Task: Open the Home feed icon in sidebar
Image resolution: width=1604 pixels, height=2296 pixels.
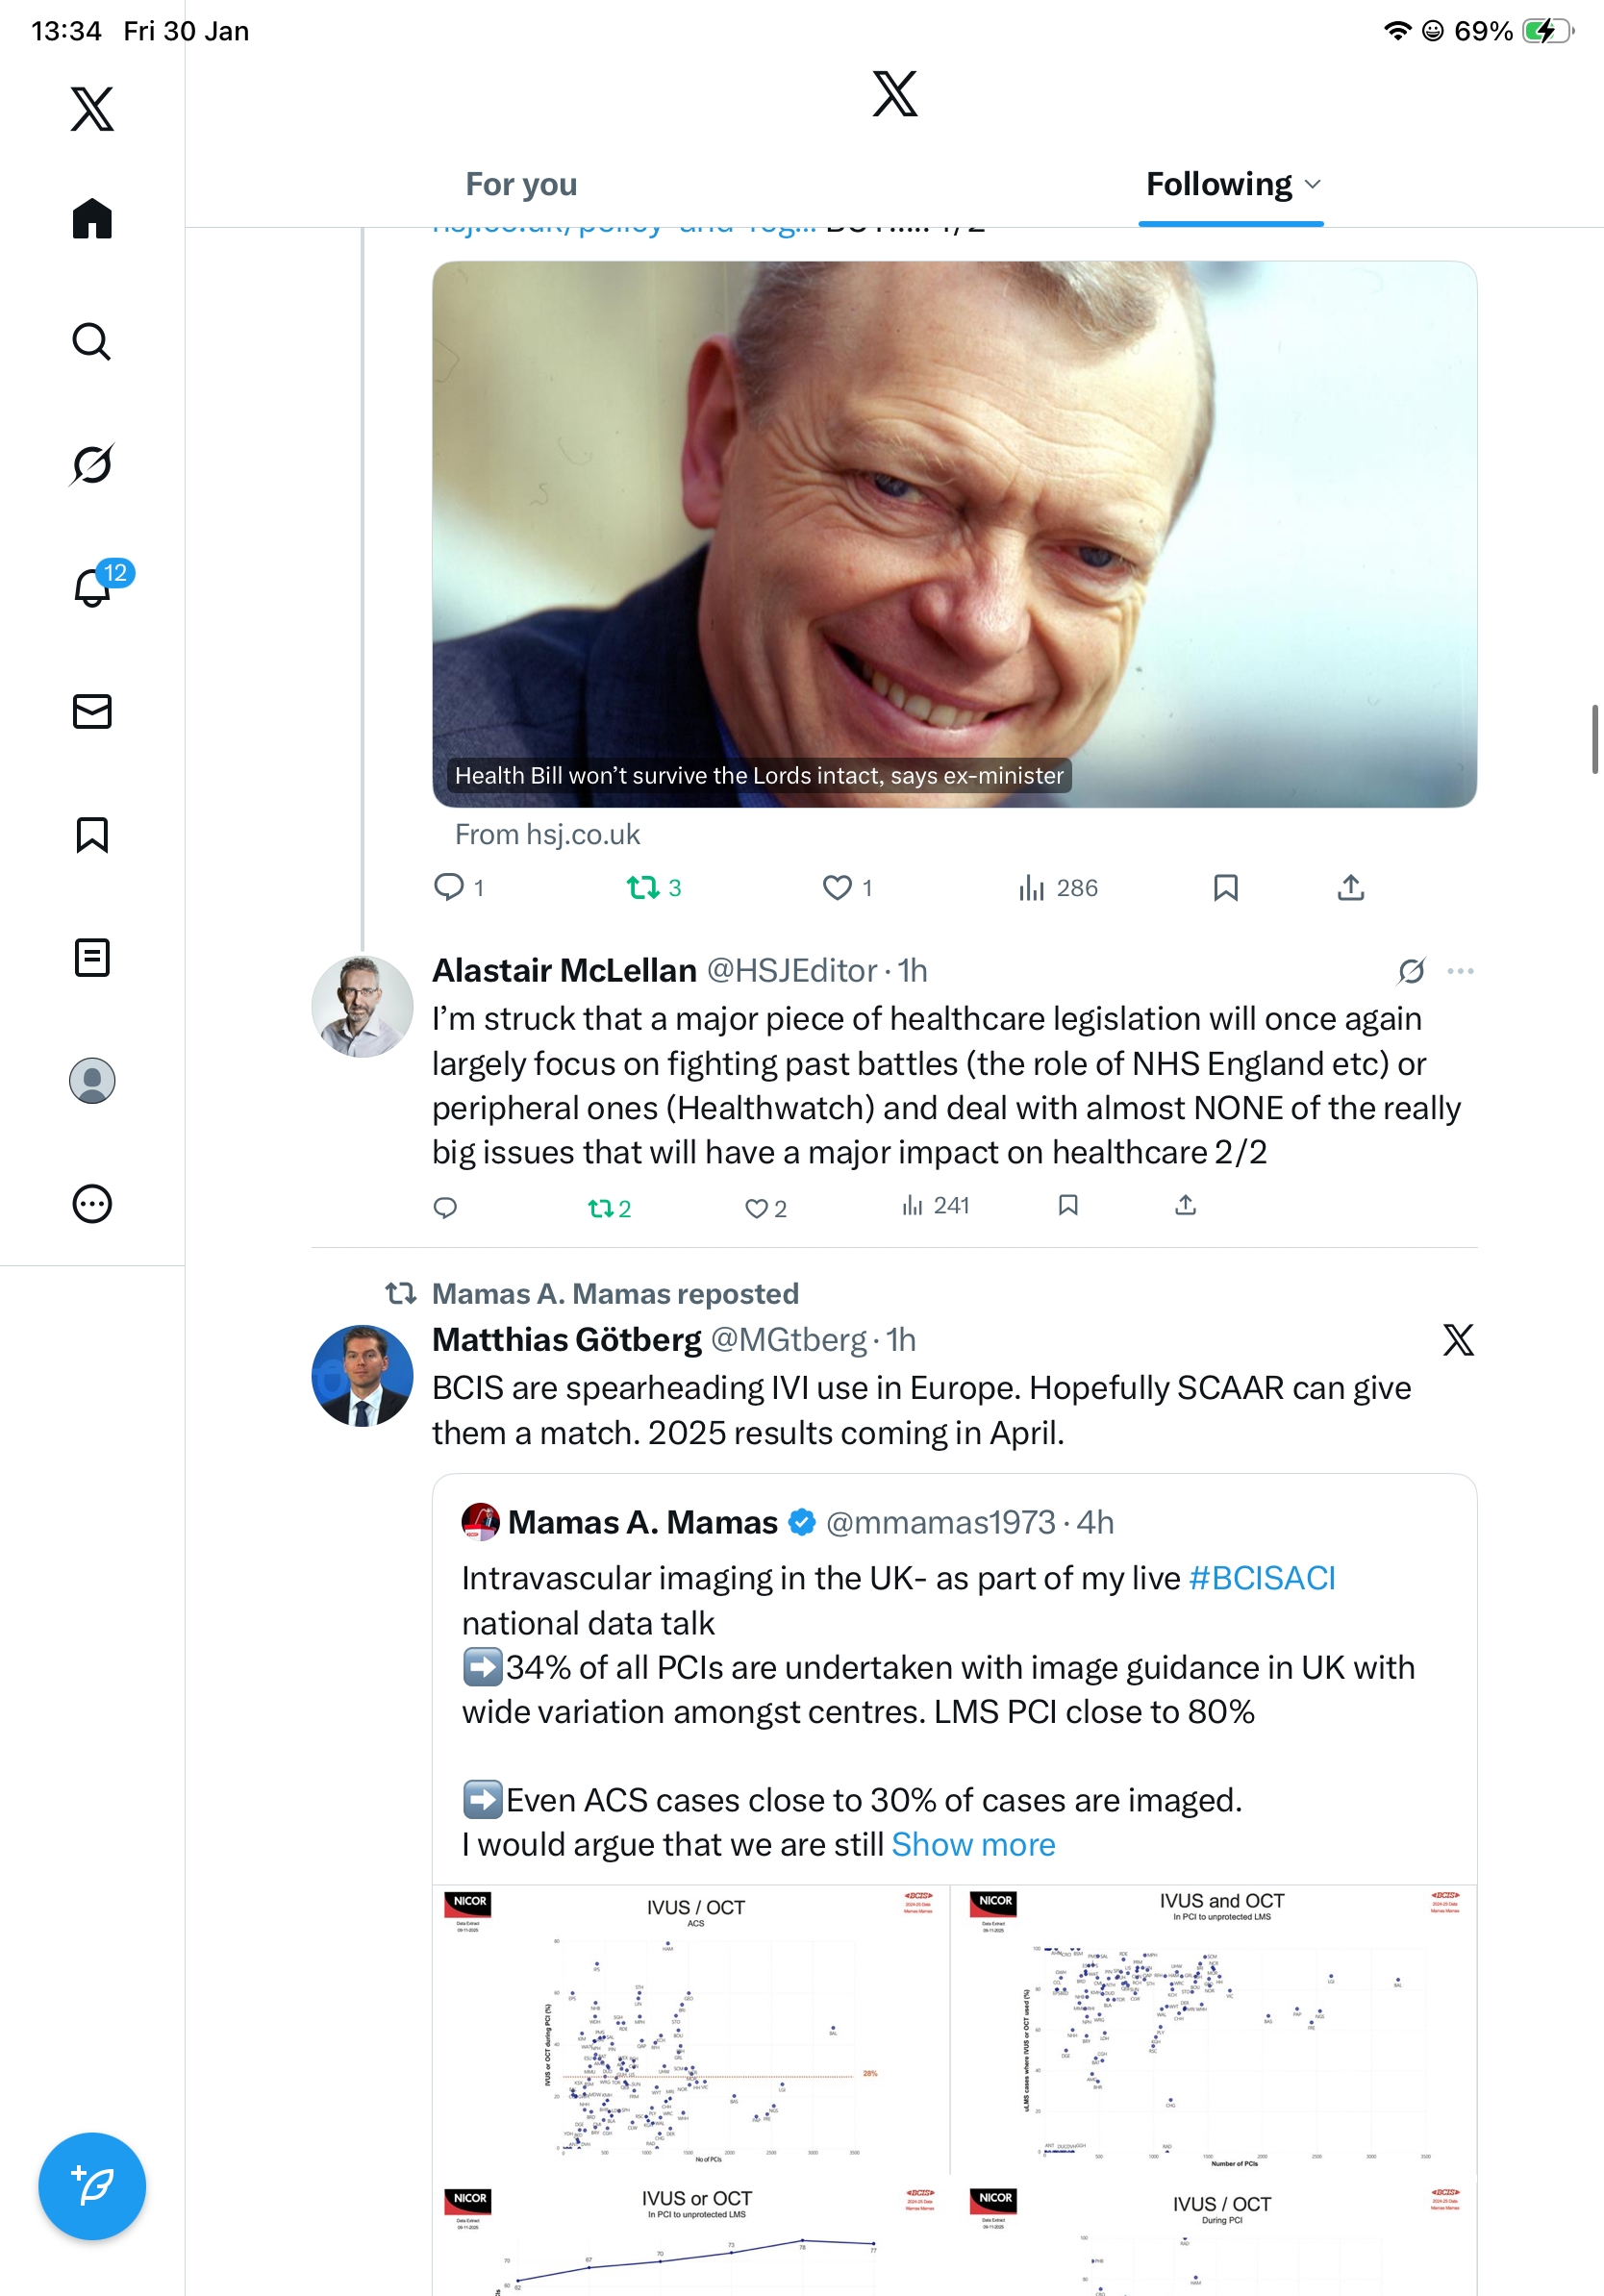Action: (92, 218)
